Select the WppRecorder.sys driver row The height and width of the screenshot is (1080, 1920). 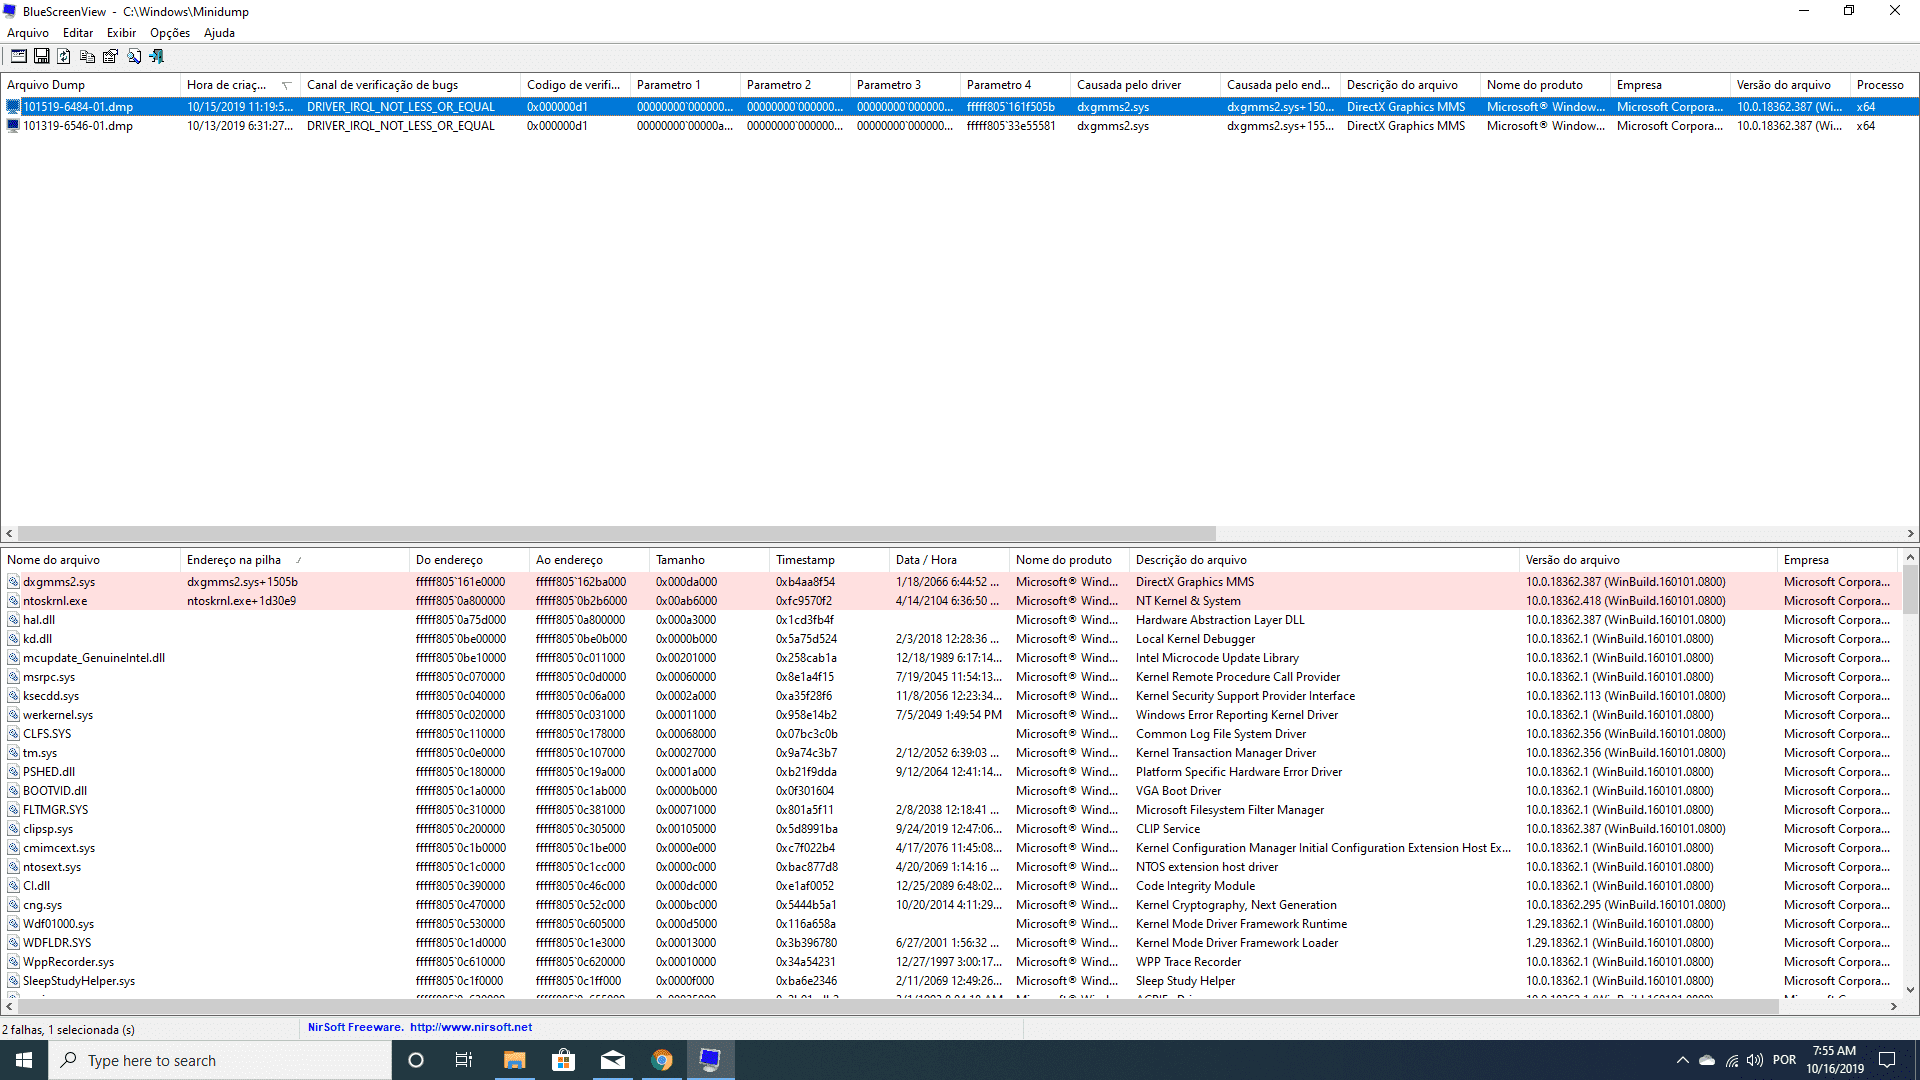951,962
